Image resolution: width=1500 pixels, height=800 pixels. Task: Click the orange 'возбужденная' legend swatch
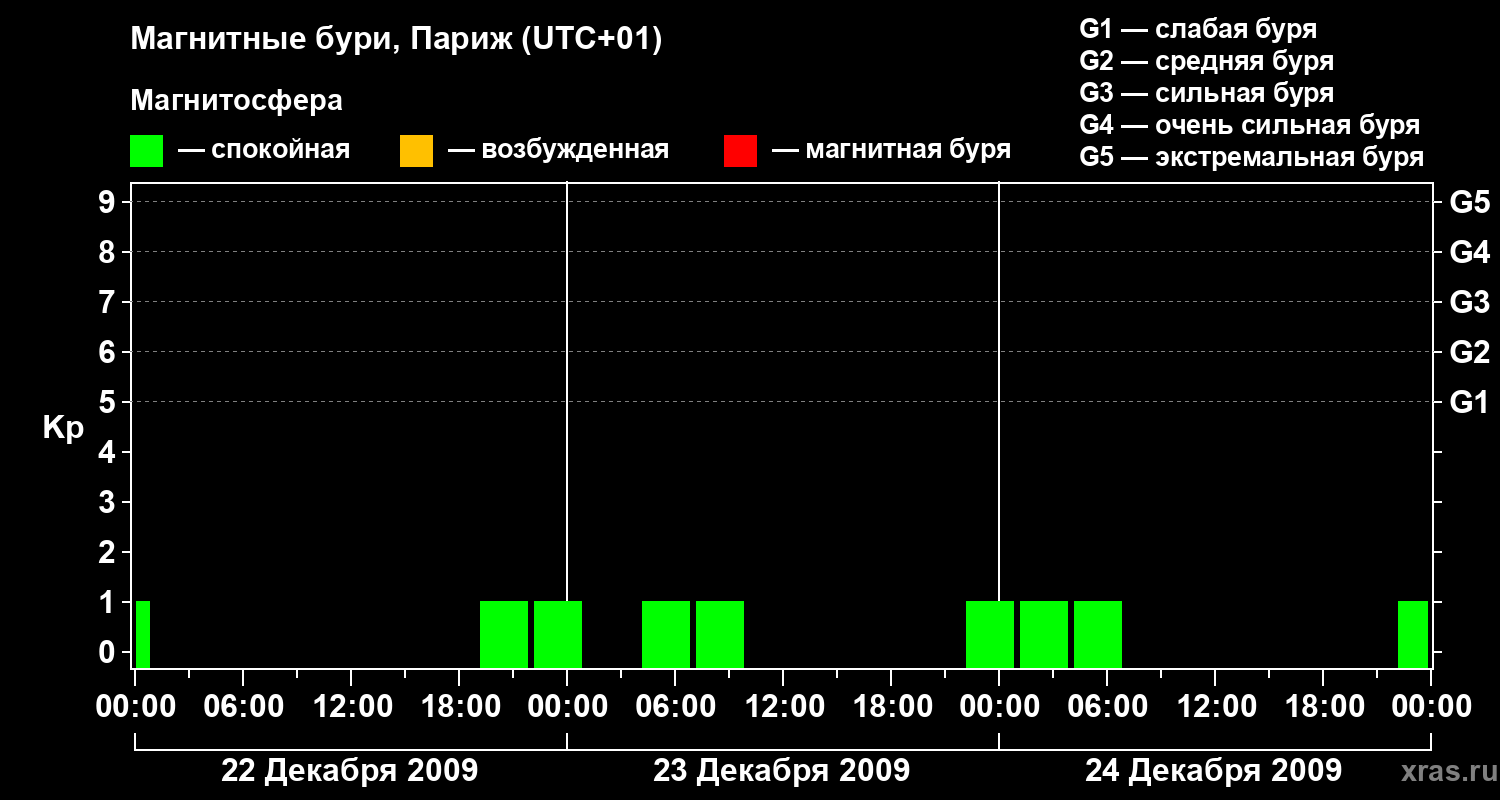(416, 150)
